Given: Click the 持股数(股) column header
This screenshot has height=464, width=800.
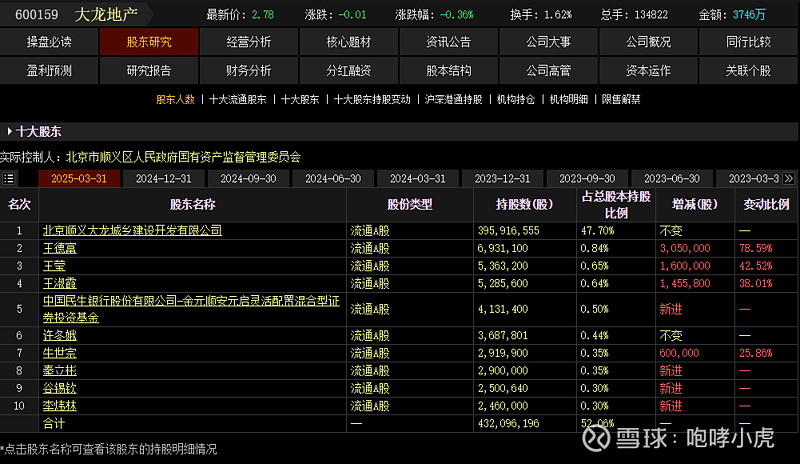Looking at the screenshot, I should pyautogui.click(x=524, y=205).
